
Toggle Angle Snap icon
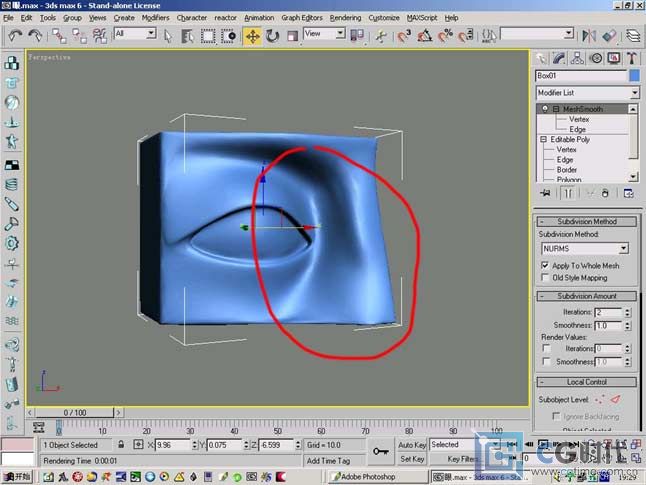point(425,36)
